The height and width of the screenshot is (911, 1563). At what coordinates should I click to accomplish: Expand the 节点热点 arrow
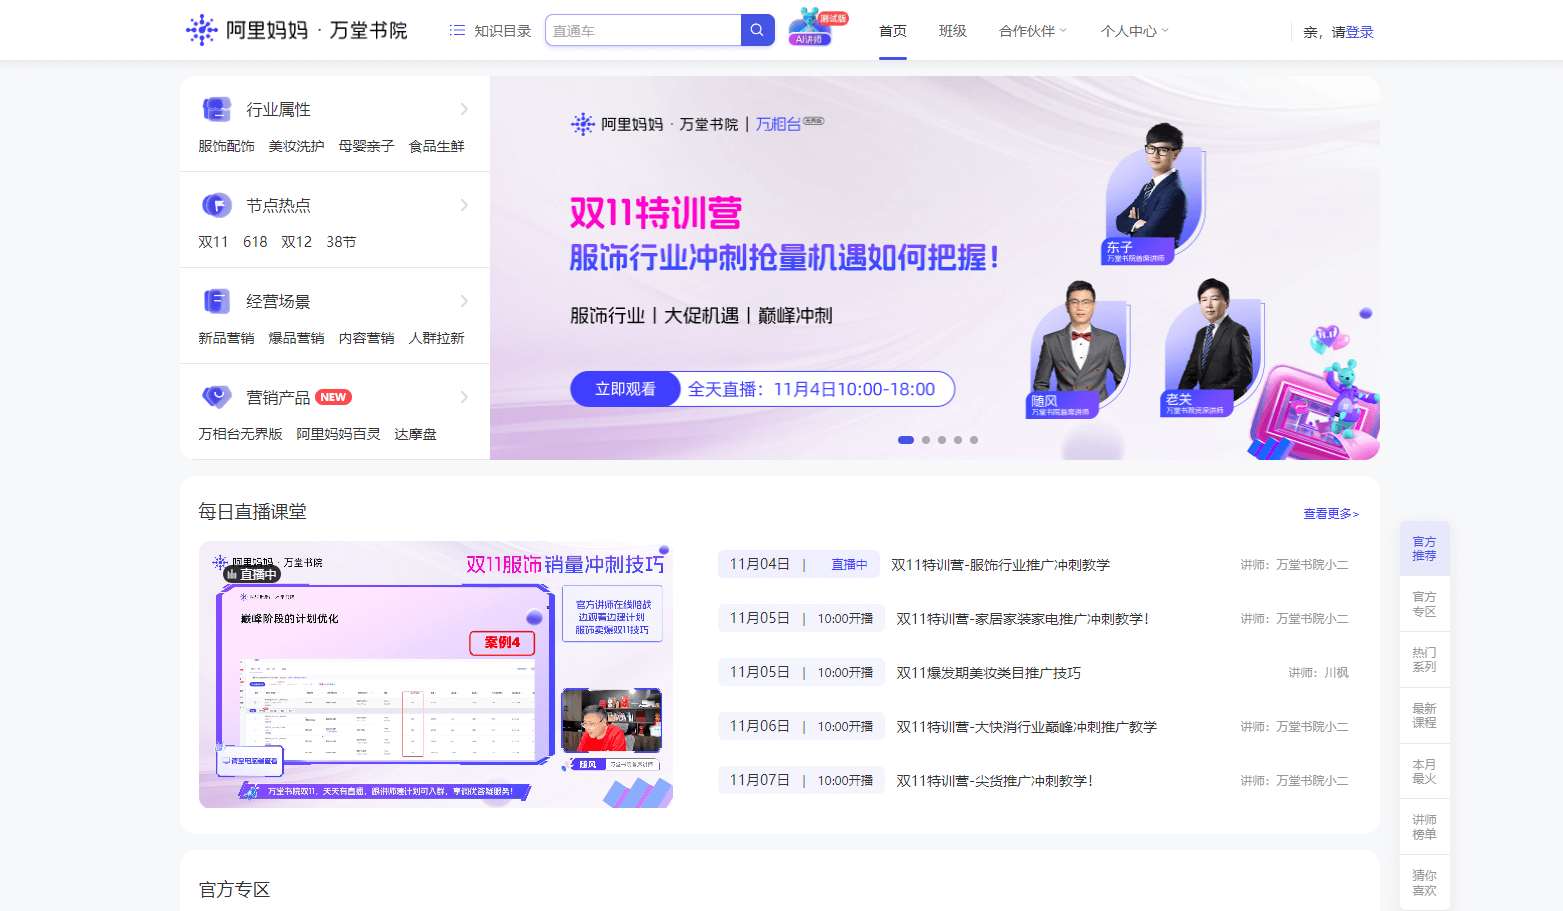(x=464, y=205)
